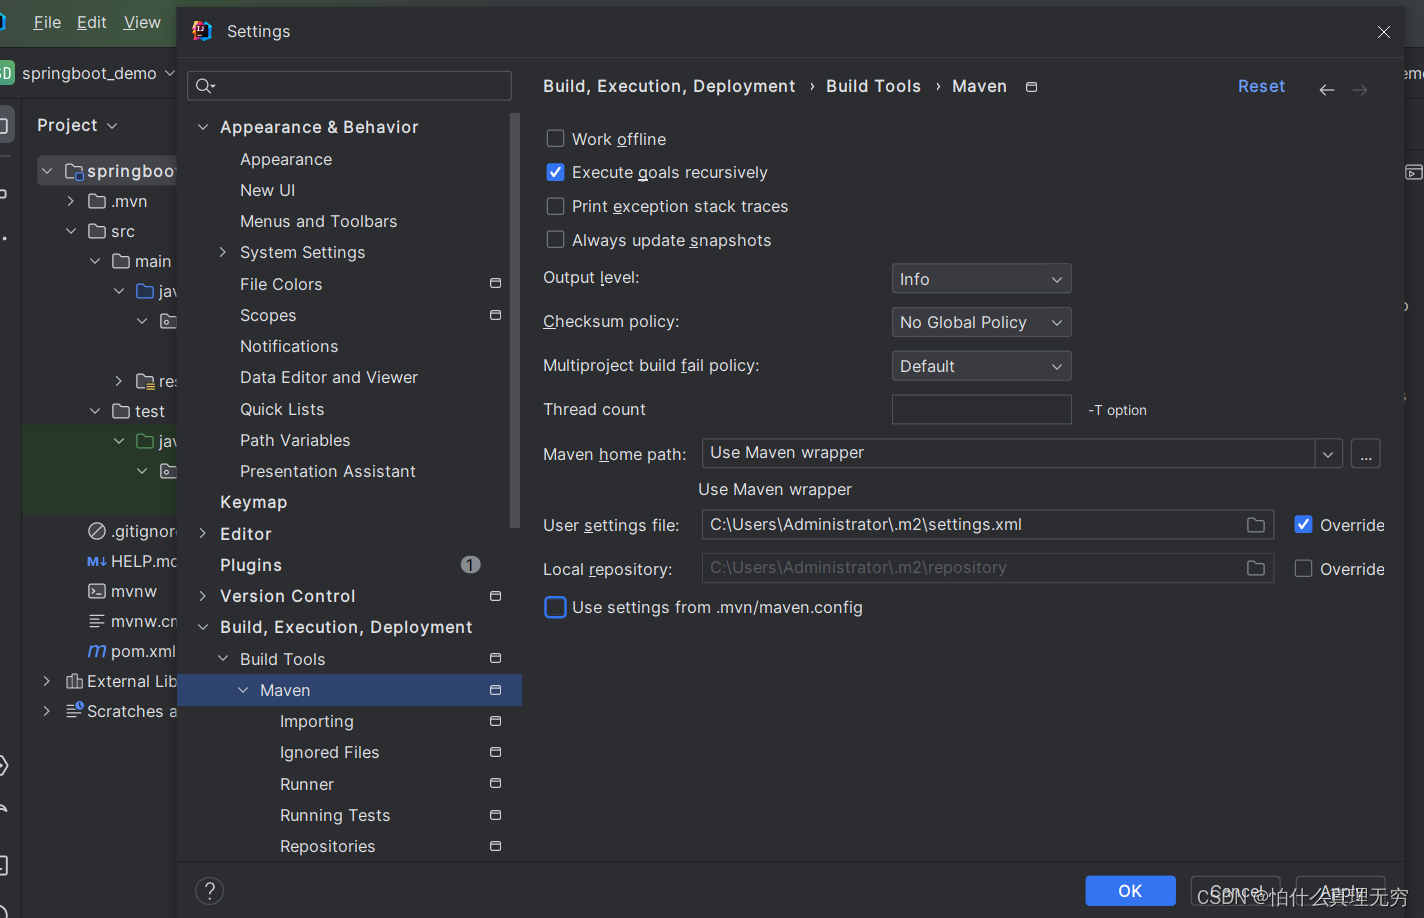1424x918 pixels.
Task: Enable Work offline checkbox
Action: 555,138
